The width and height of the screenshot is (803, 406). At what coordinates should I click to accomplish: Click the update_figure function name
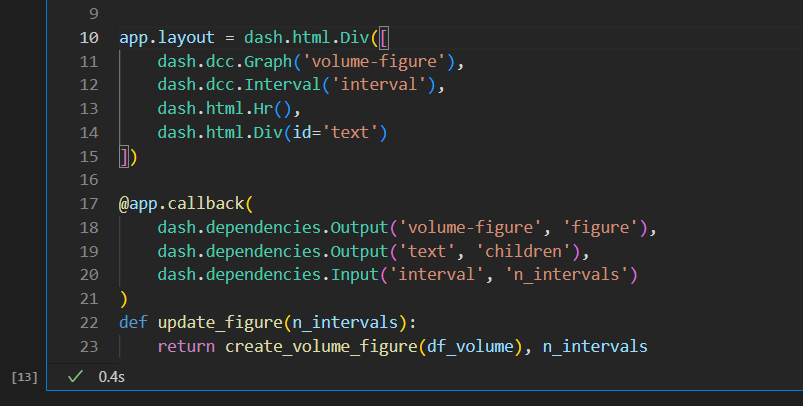[220, 323]
